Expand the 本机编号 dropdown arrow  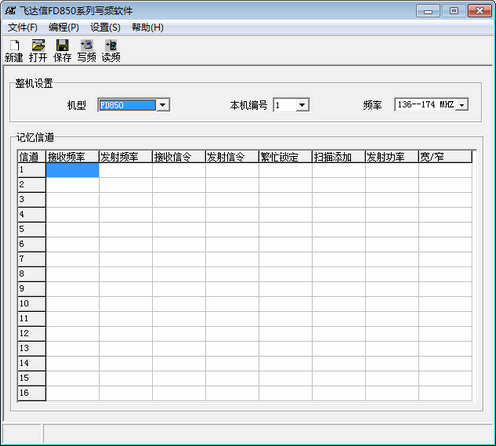point(302,105)
